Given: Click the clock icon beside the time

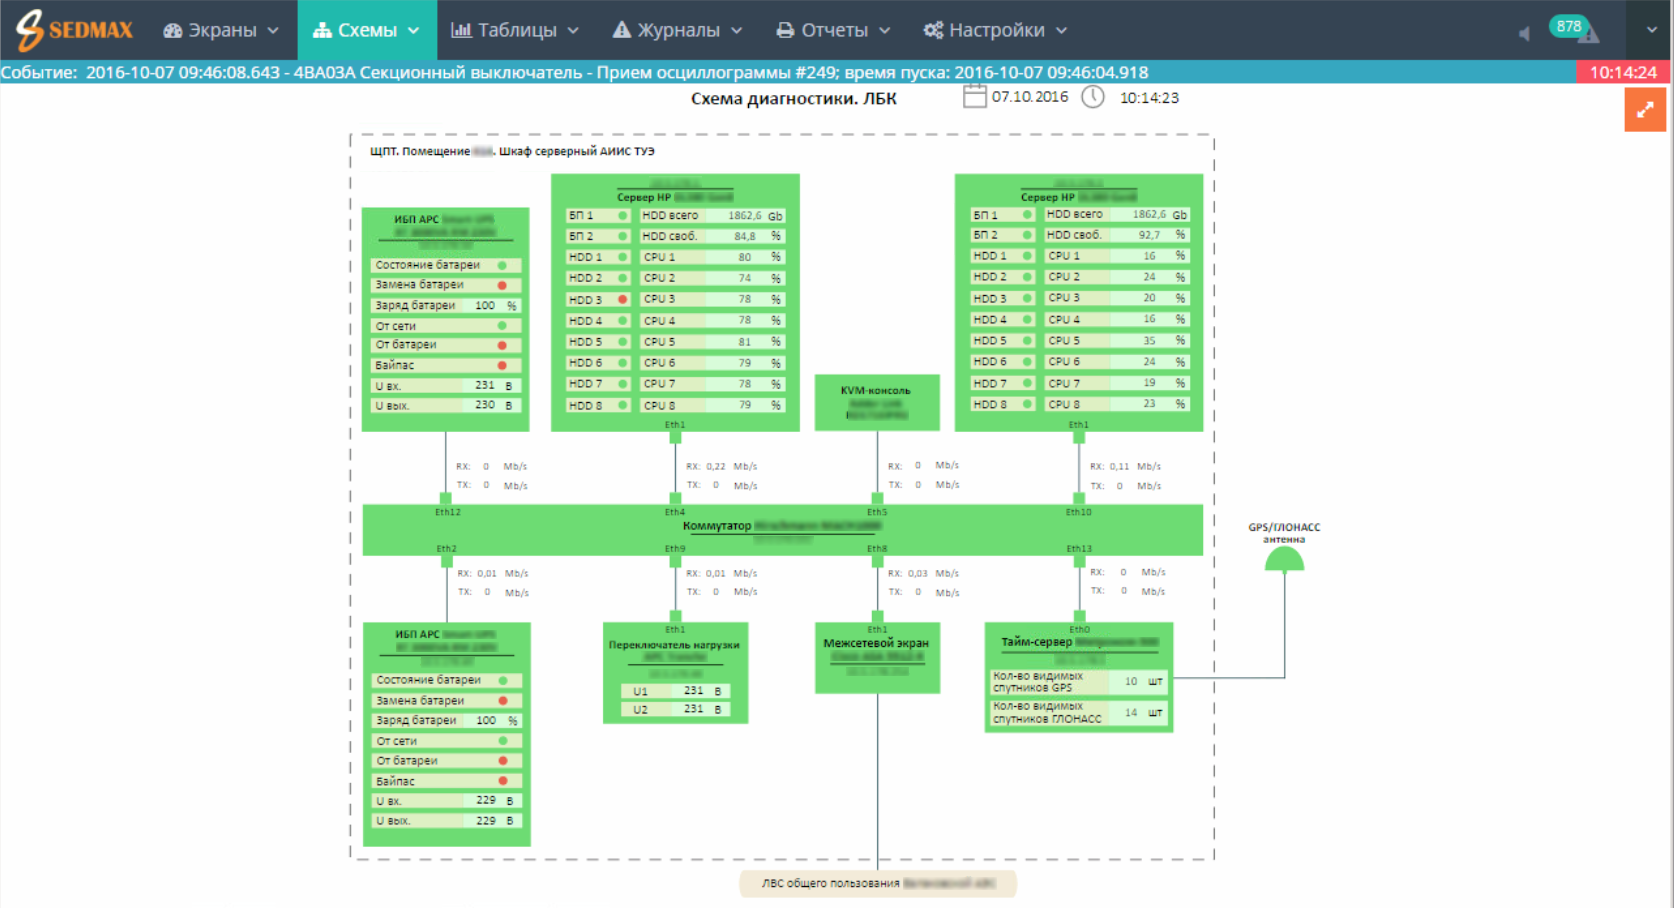Looking at the screenshot, I should [1093, 97].
